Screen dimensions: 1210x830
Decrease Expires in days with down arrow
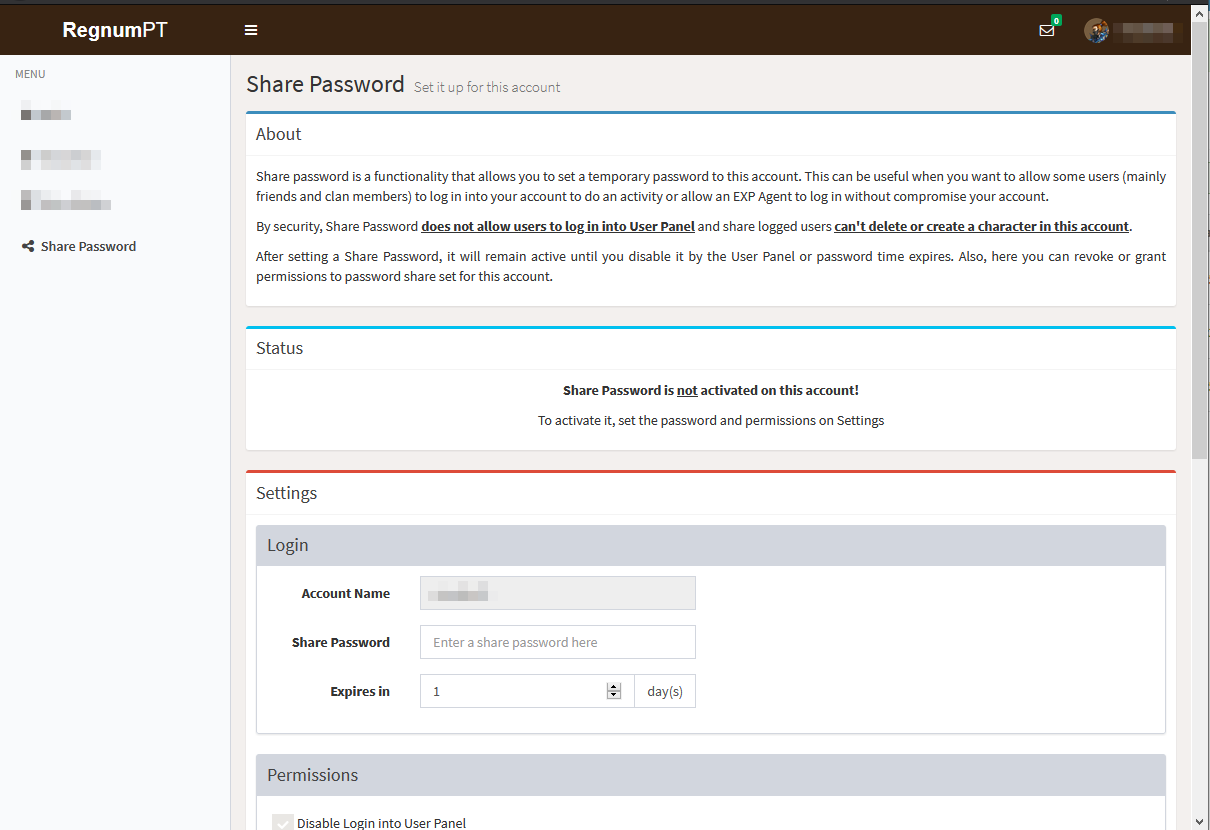[x=614, y=696]
